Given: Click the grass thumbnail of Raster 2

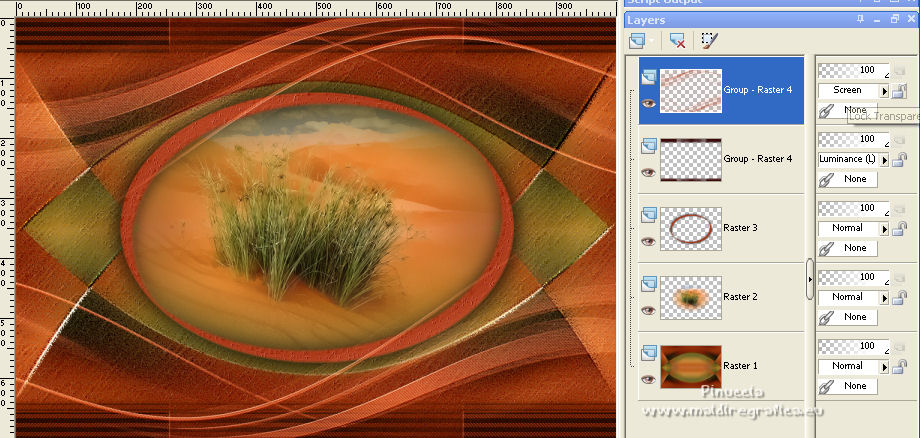Looking at the screenshot, I should pyautogui.click(x=691, y=297).
